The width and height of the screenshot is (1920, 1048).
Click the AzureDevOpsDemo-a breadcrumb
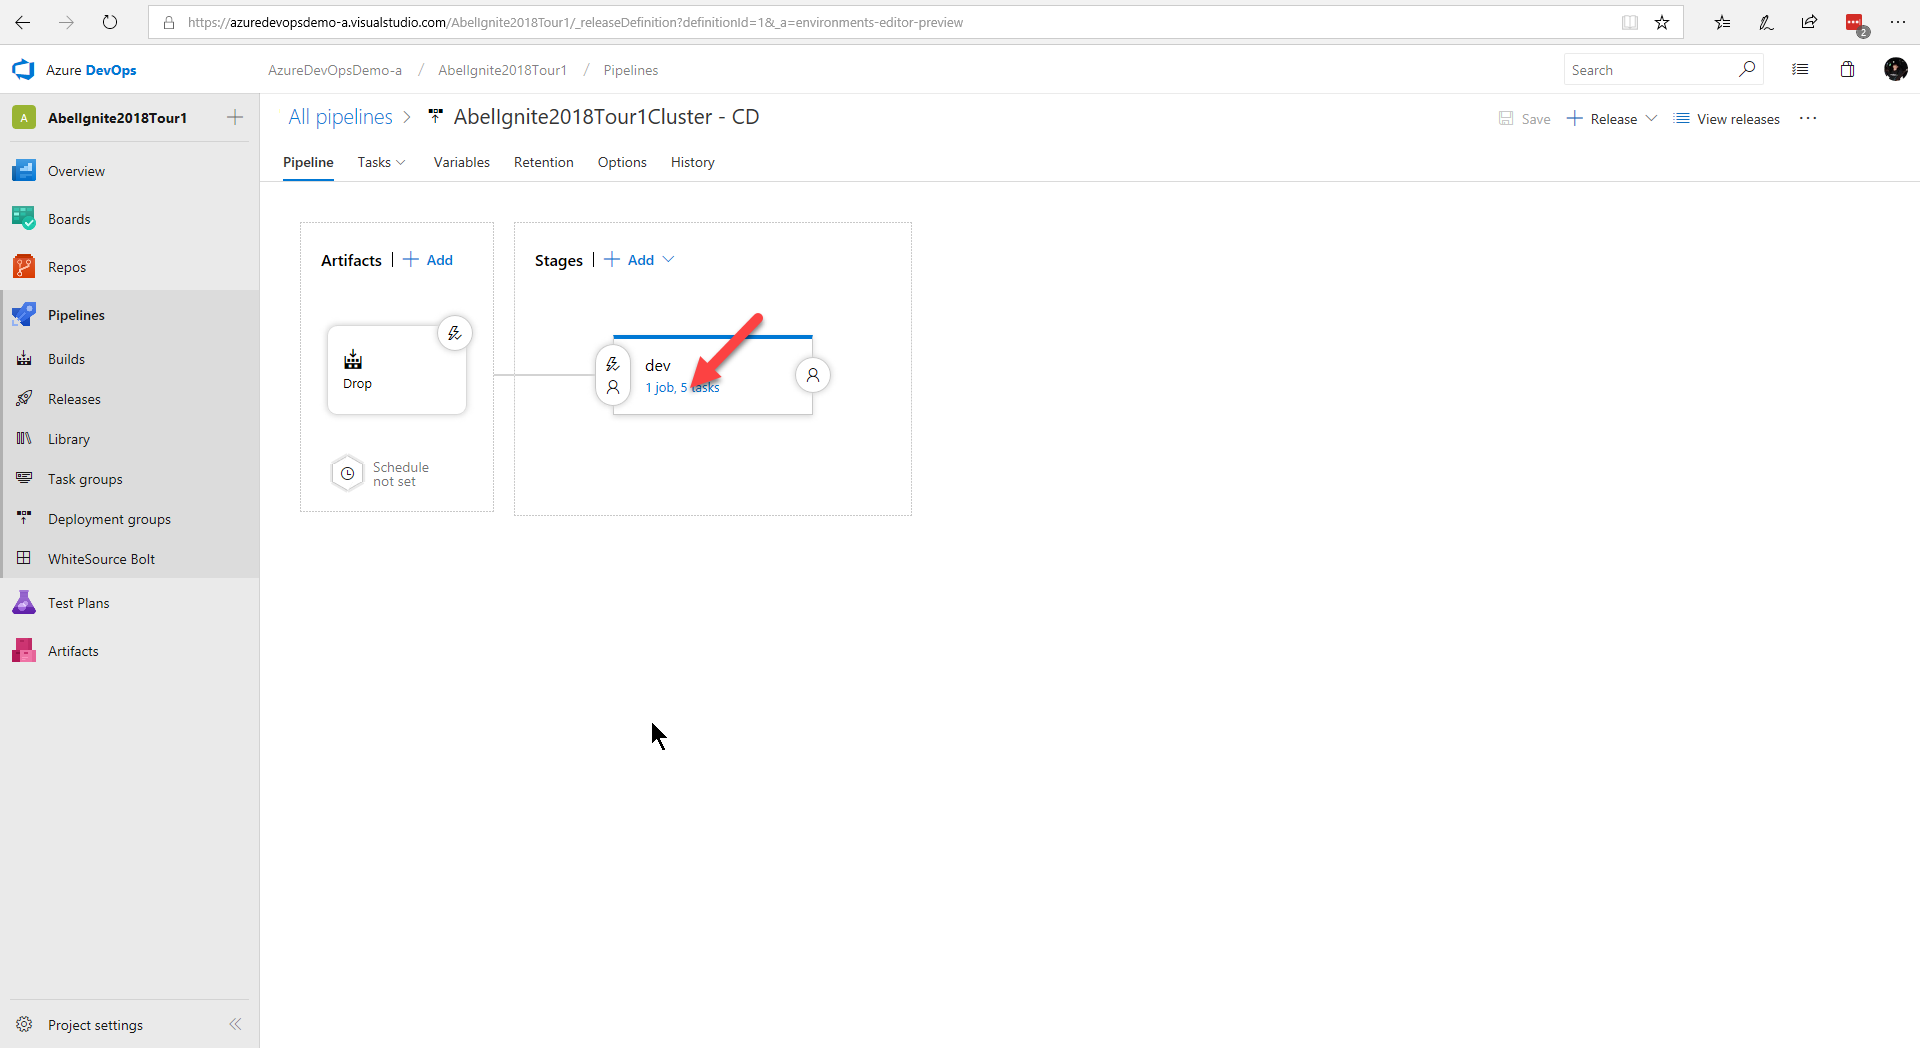click(335, 70)
